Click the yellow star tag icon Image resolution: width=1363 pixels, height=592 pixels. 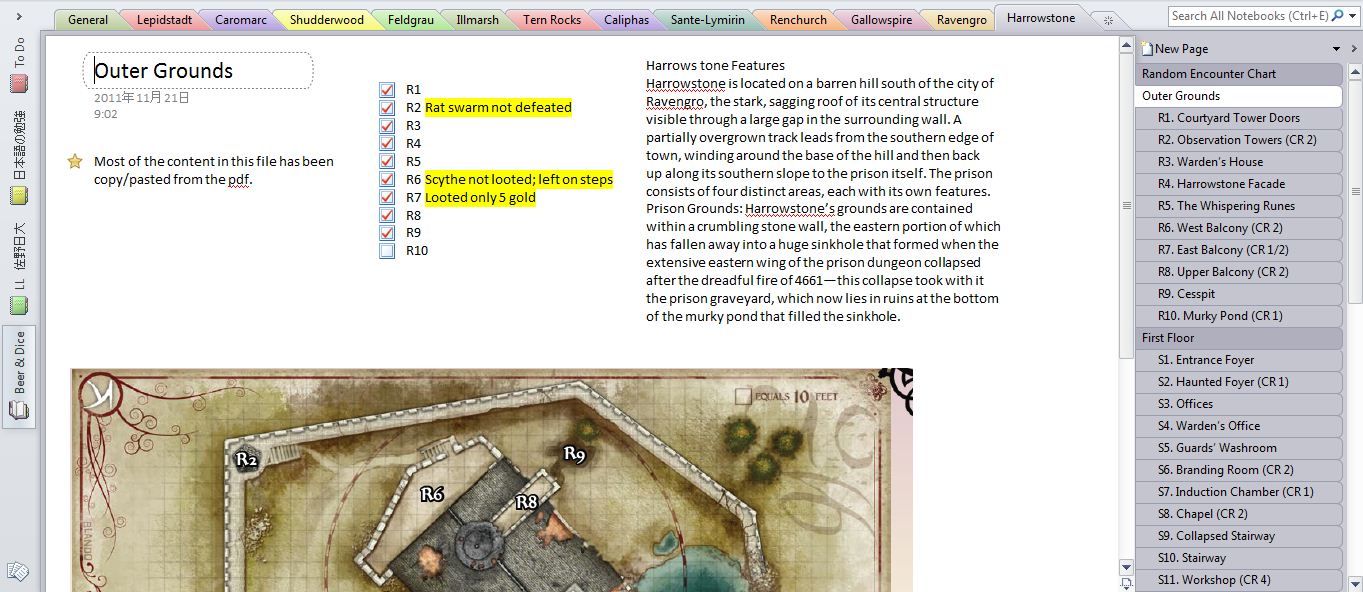tap(74, 161)
